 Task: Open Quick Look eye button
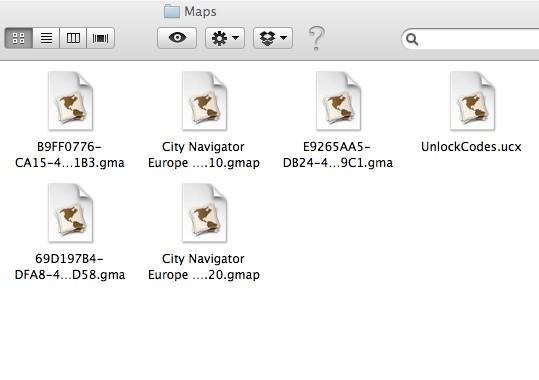(177, 38)
